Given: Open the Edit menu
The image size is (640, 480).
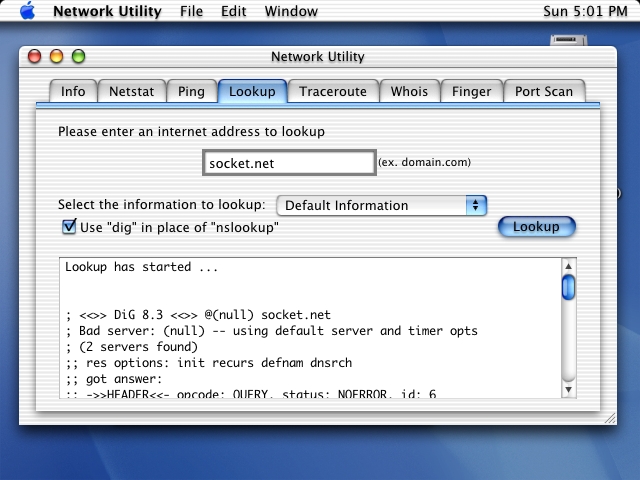Looking at the screenshot, I should click(233, 11).
